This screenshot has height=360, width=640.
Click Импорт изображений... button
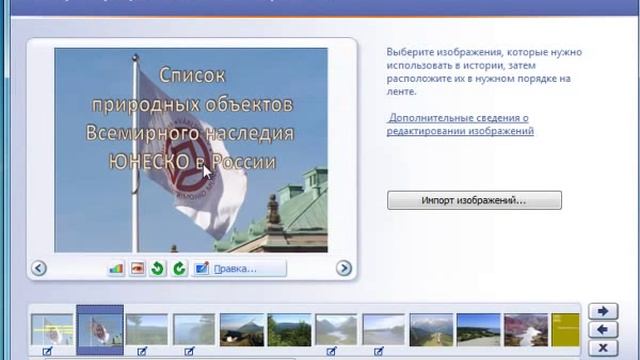[x=474, y=200]
